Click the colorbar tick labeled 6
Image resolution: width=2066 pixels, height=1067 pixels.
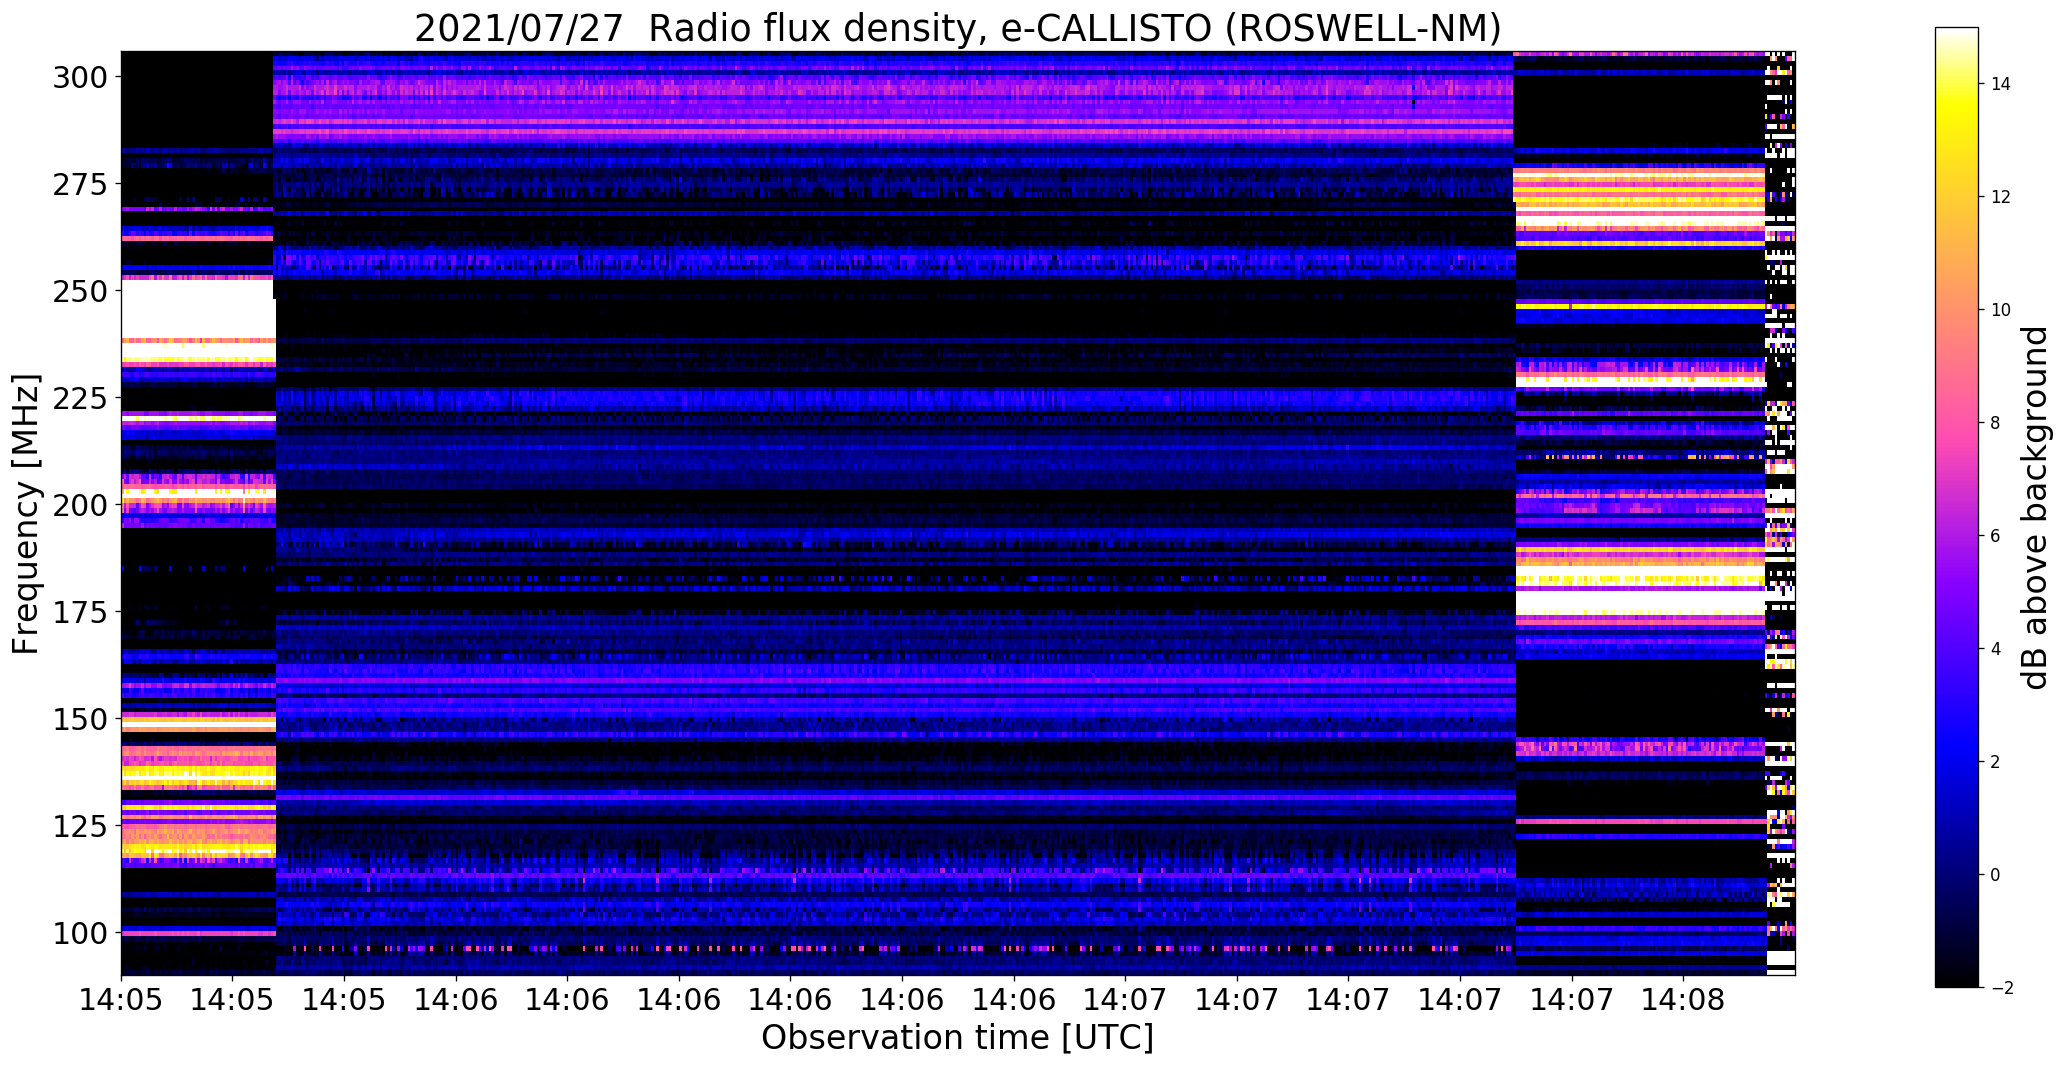pos(1996,536)
